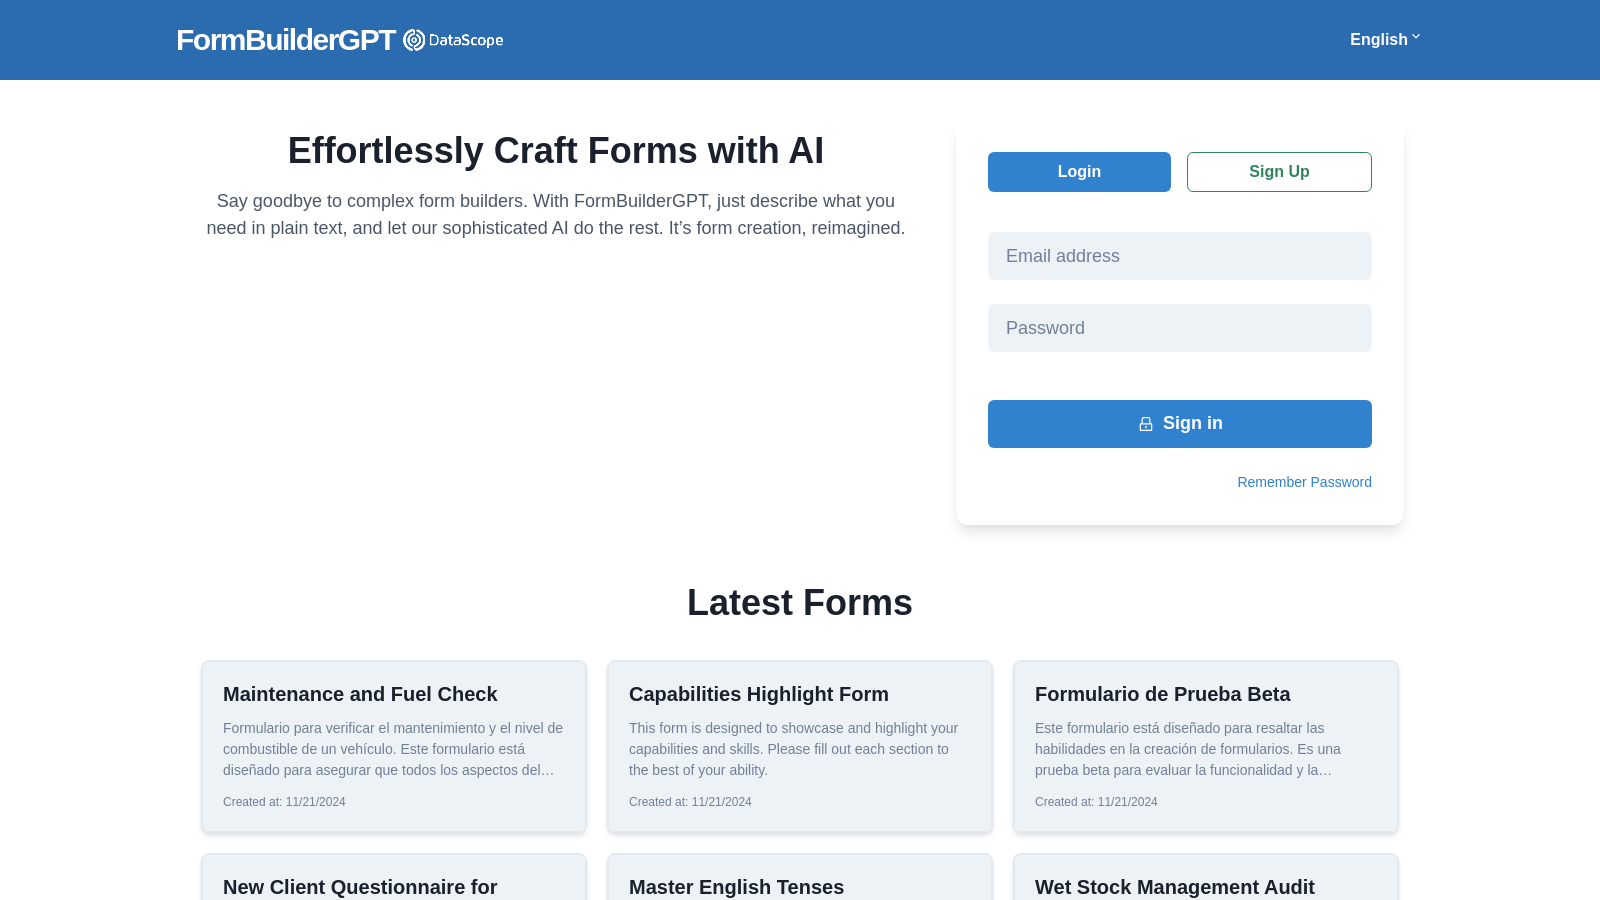
Task: Switch to the Sign Up tab
Action: 1279,172
